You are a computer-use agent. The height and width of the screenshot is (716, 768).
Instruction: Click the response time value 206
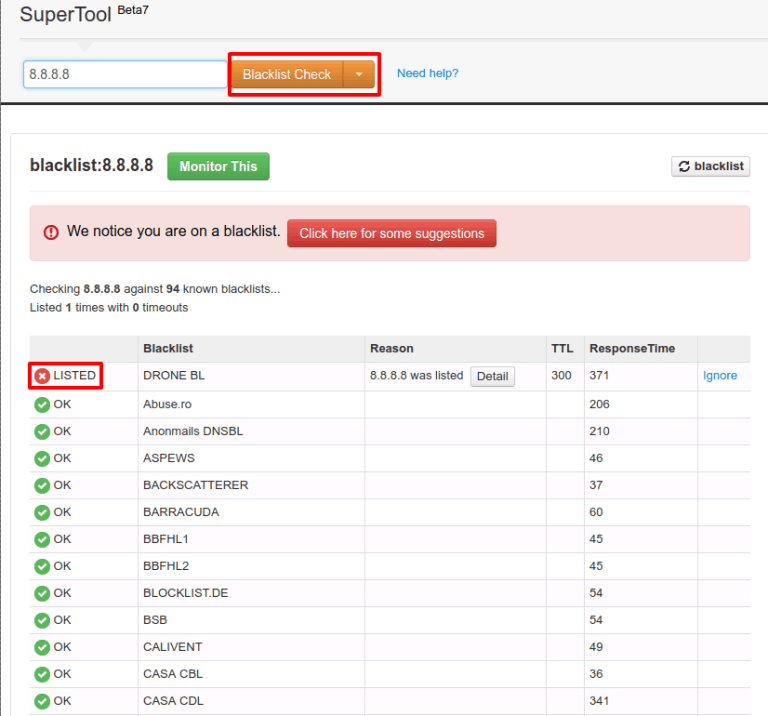click(600, 405)
